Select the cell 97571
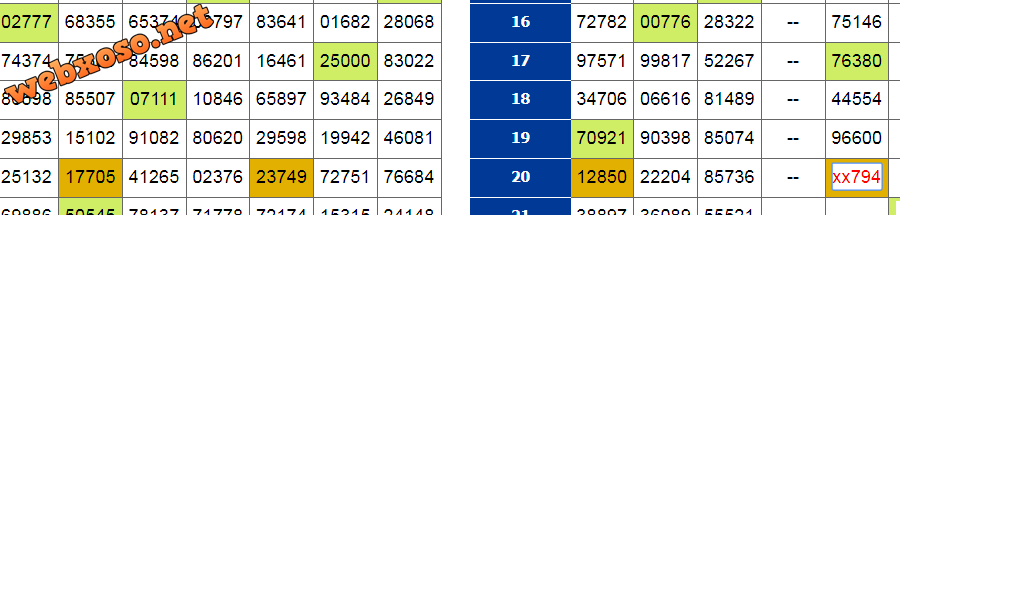The width and height of the screenshot is (1009, 614). 602,62
